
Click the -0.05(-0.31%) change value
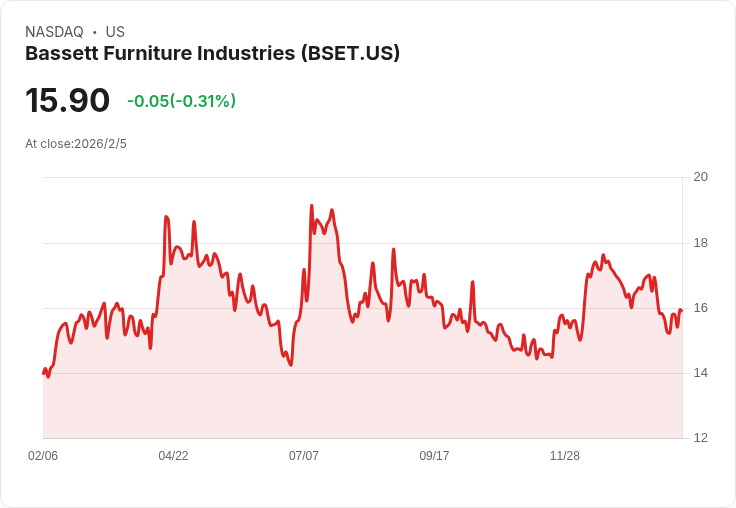182,101
